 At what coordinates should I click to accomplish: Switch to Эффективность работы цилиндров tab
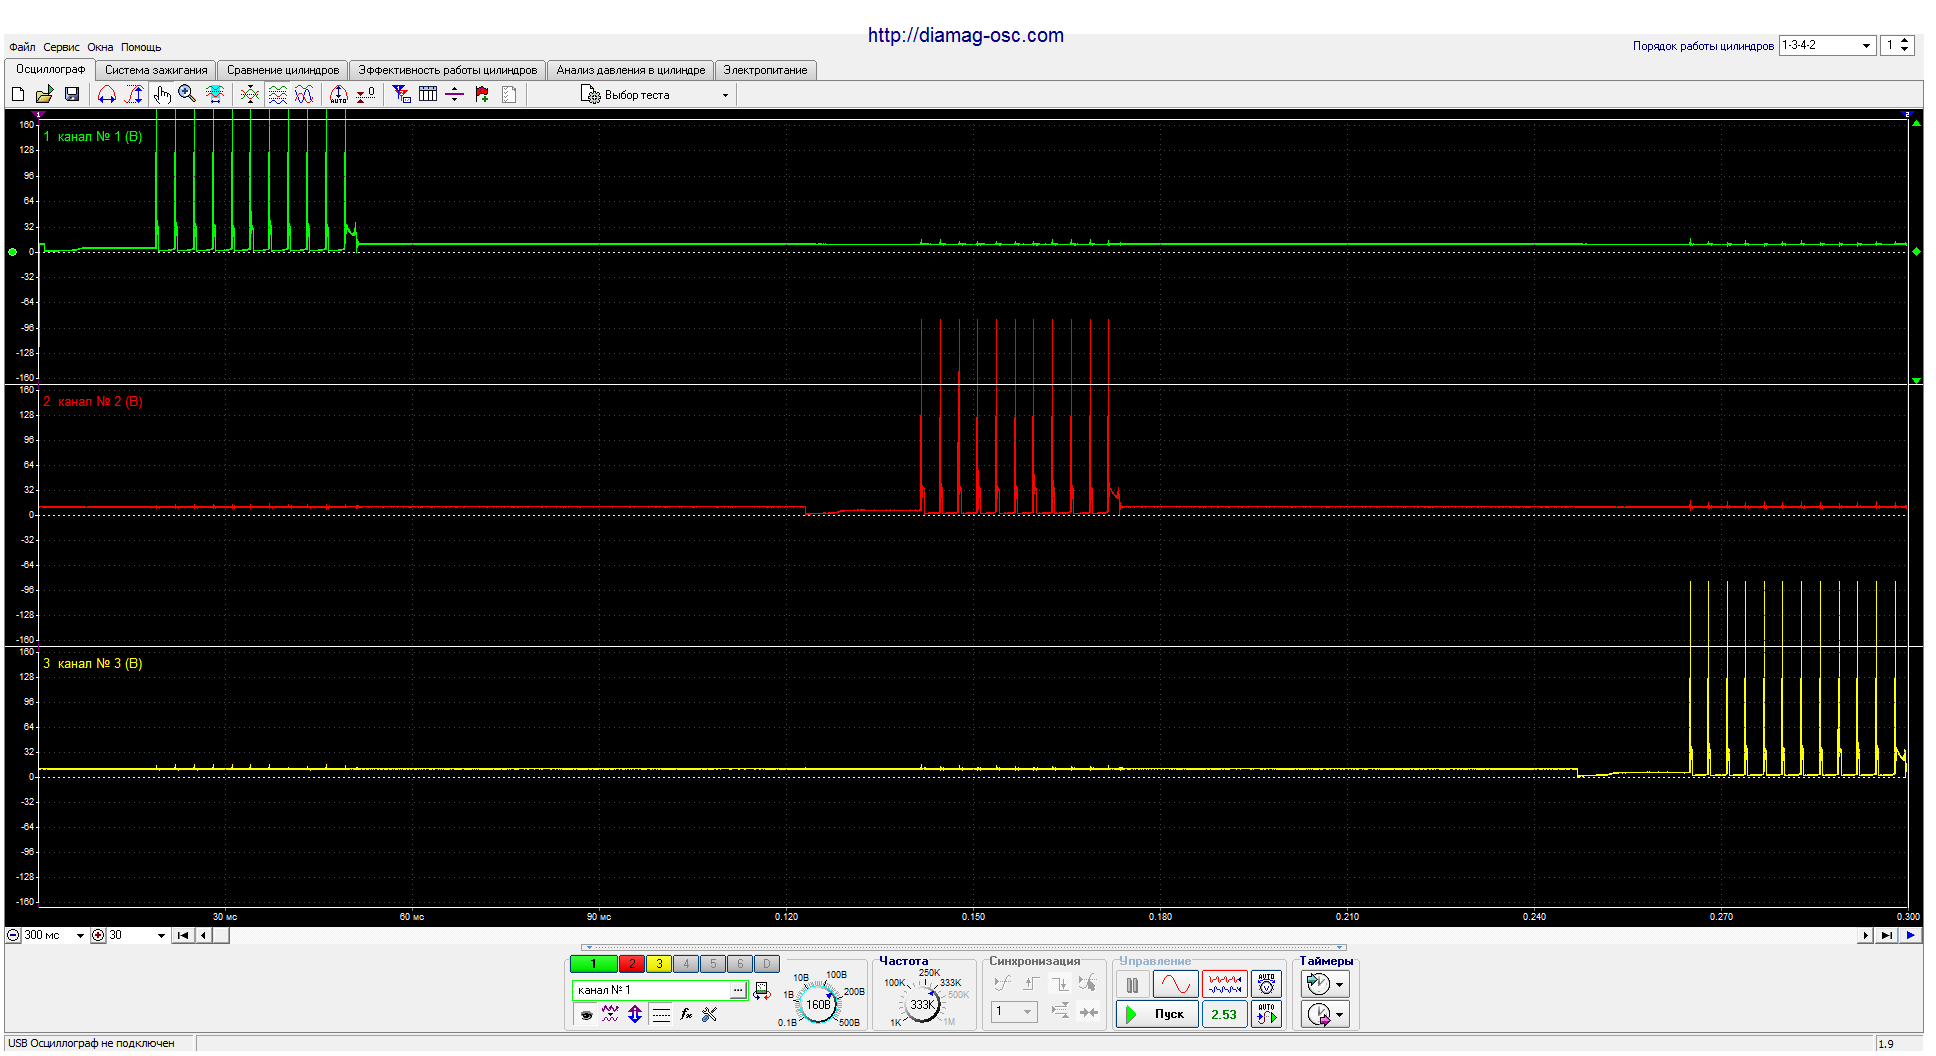click(x=448, y=70)
